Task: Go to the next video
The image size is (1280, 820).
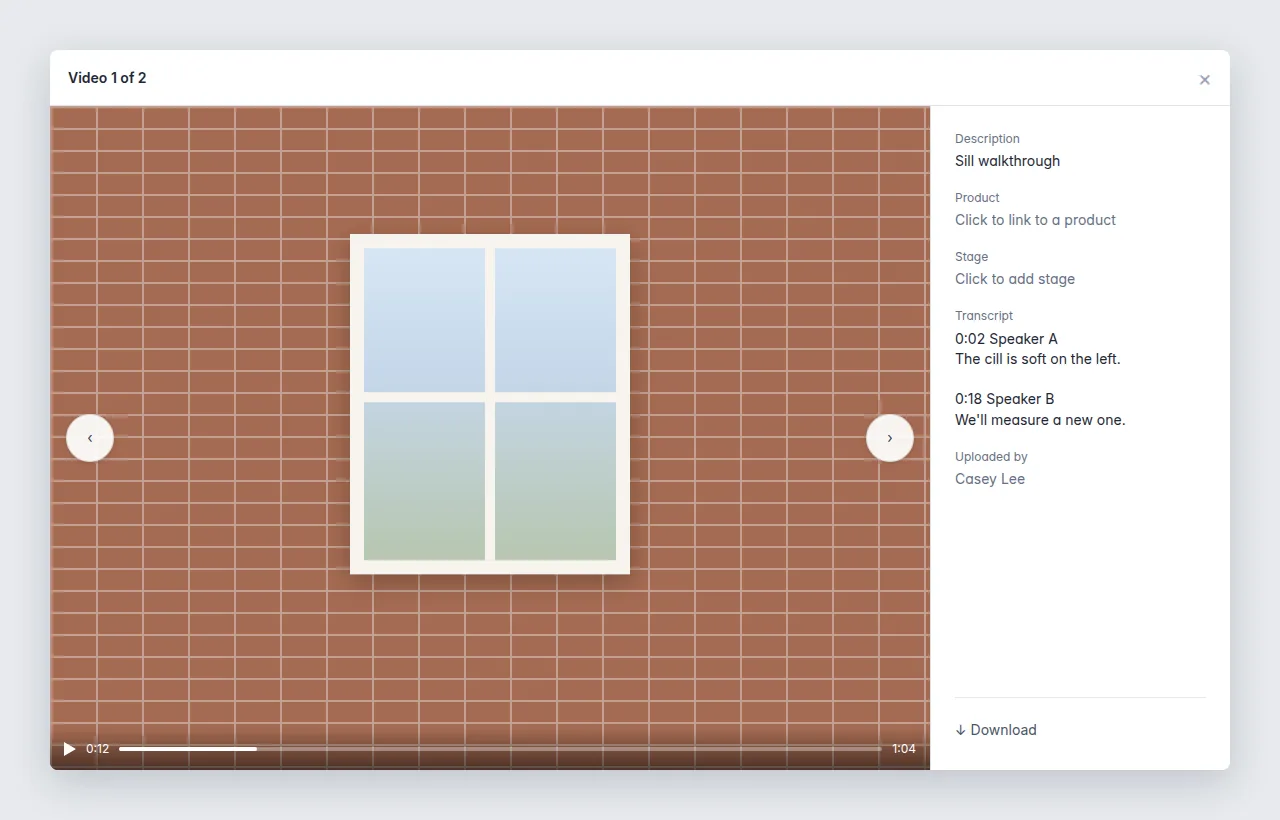Action: point(890,438)
